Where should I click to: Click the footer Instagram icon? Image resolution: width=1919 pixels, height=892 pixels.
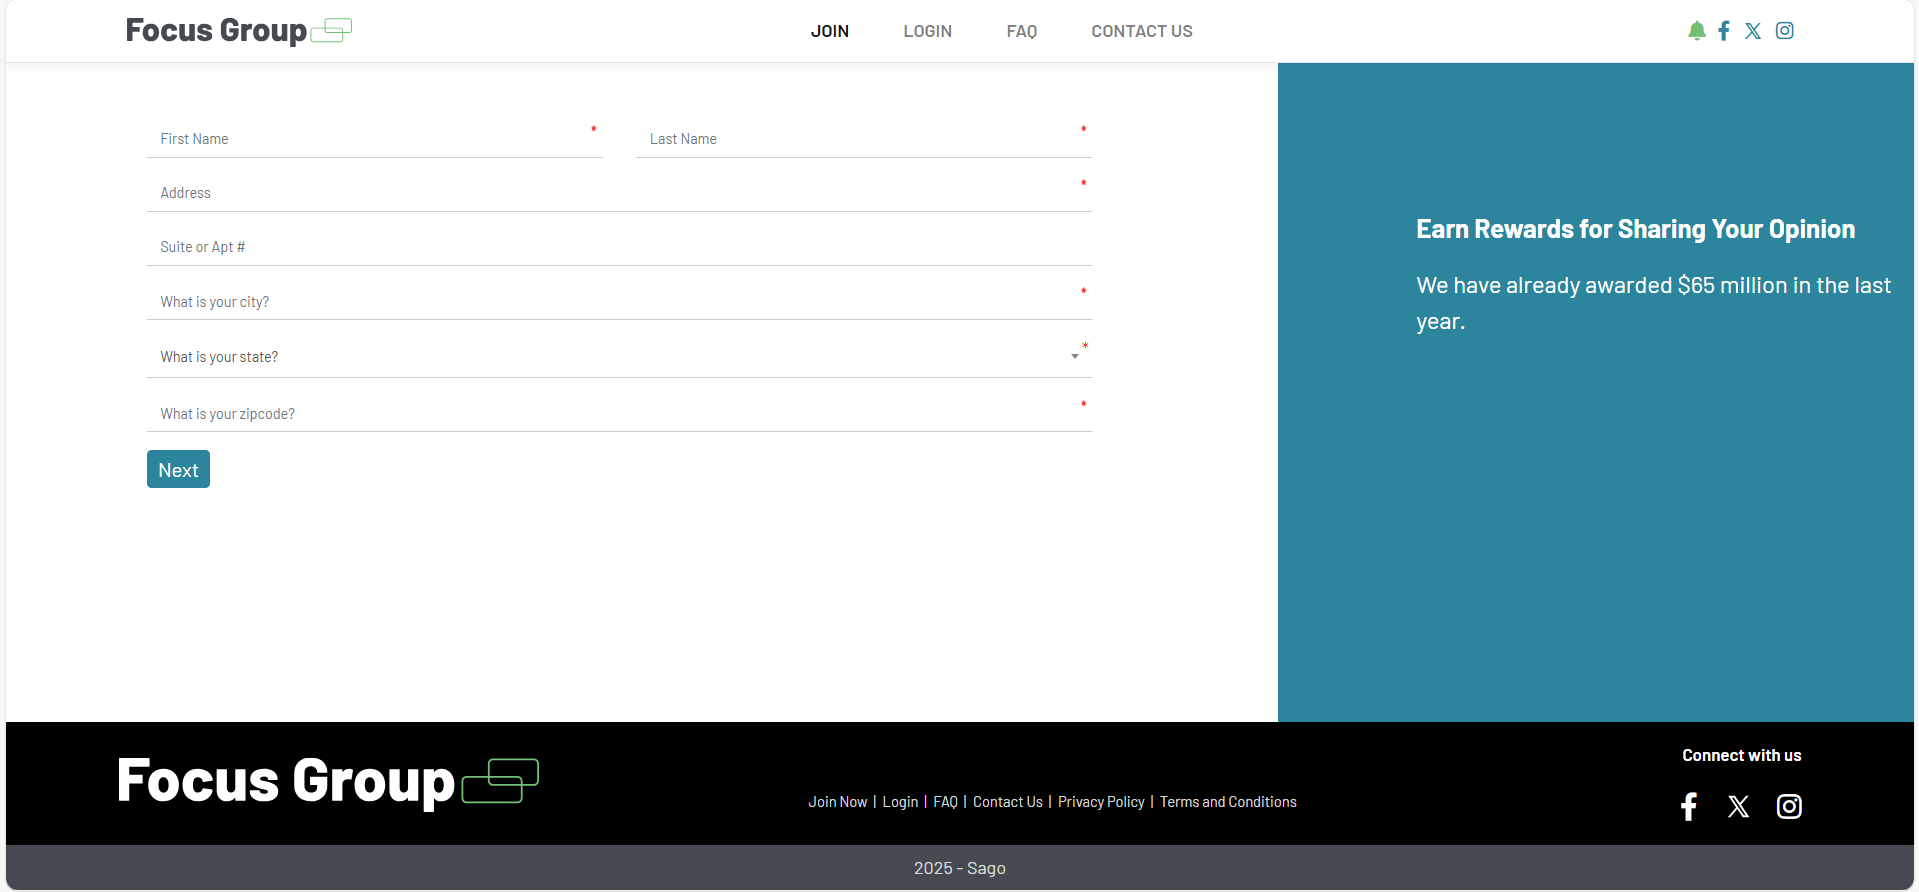[1789, 807]
